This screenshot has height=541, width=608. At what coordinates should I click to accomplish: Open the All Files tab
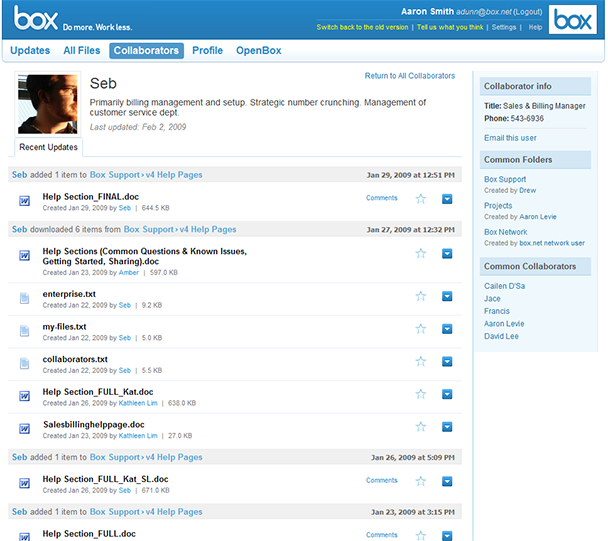coord(82,50)
